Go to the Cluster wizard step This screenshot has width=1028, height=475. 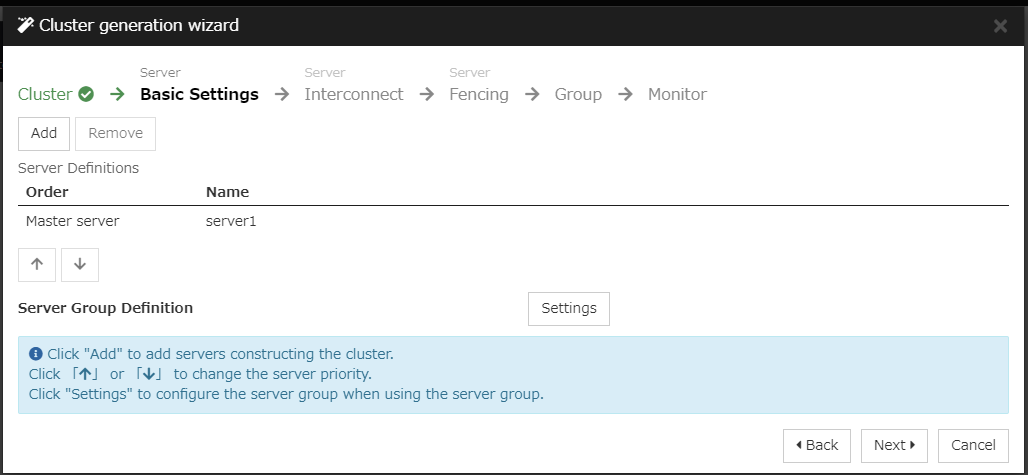click(45, 95)
